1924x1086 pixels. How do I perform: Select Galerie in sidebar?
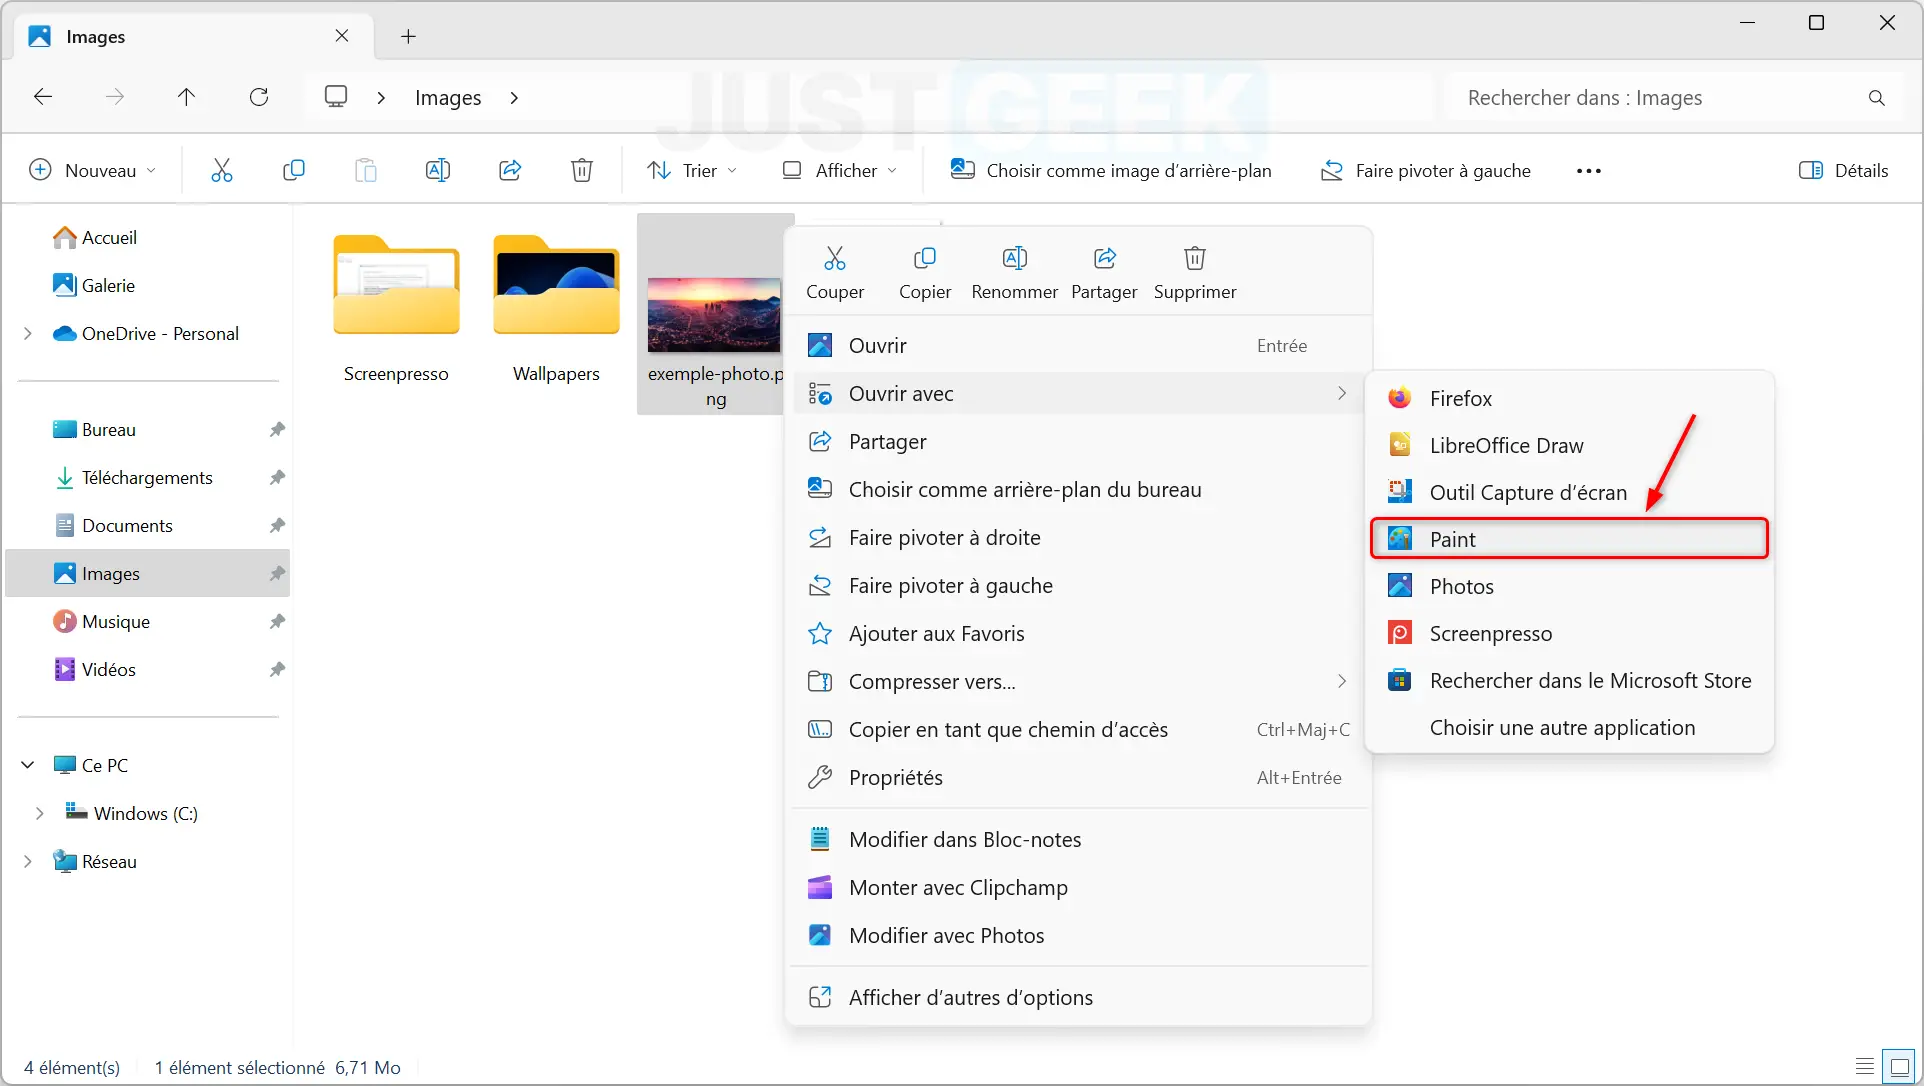coord(146,285)
